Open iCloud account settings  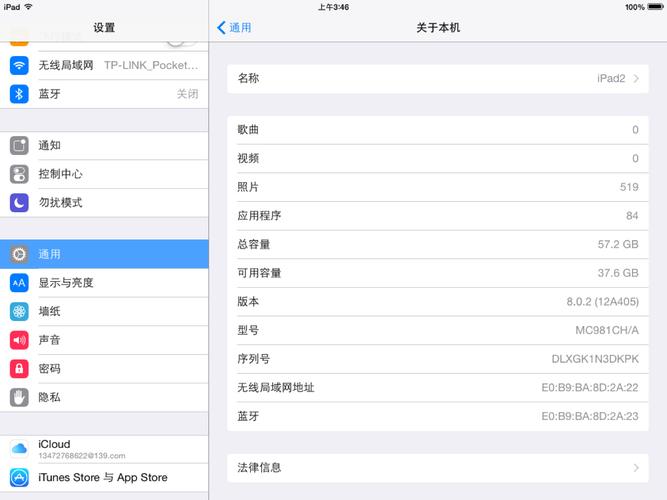[104, 449]
